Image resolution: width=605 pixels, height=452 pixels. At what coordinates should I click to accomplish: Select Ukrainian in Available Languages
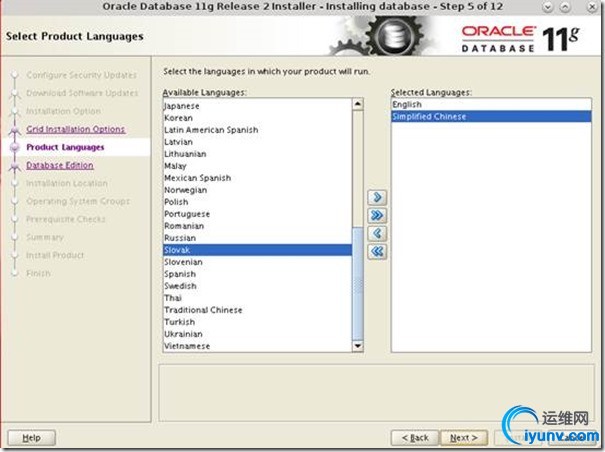click(x=257, y=334)
